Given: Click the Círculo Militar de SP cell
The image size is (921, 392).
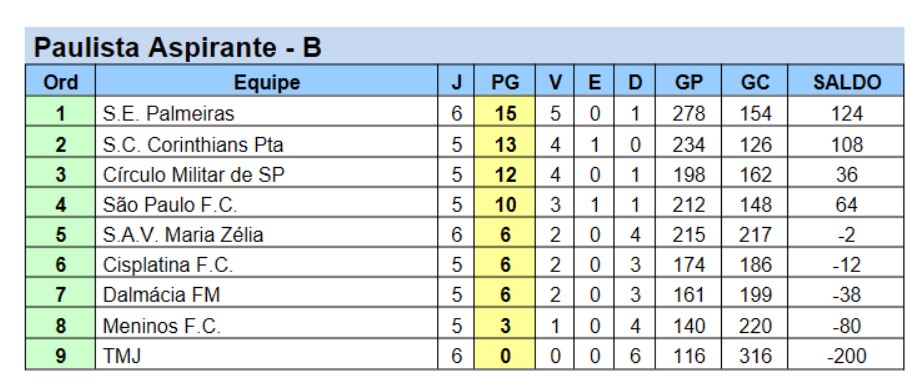Looking at the screenshot, I should 267,174.
